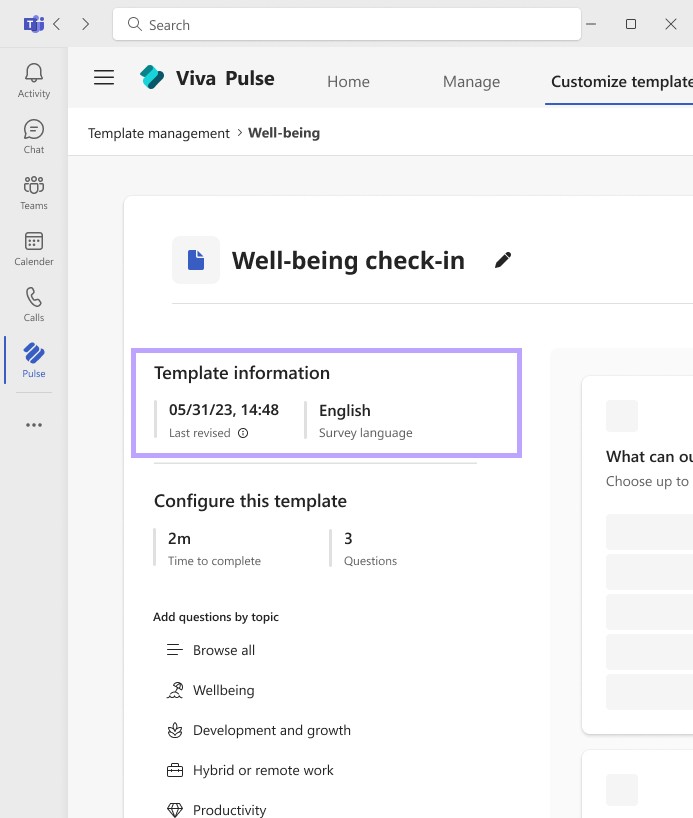Click the Microsoft Teams logo
Image resolution: width=693 pixels, height=818 pixels.
34,24
